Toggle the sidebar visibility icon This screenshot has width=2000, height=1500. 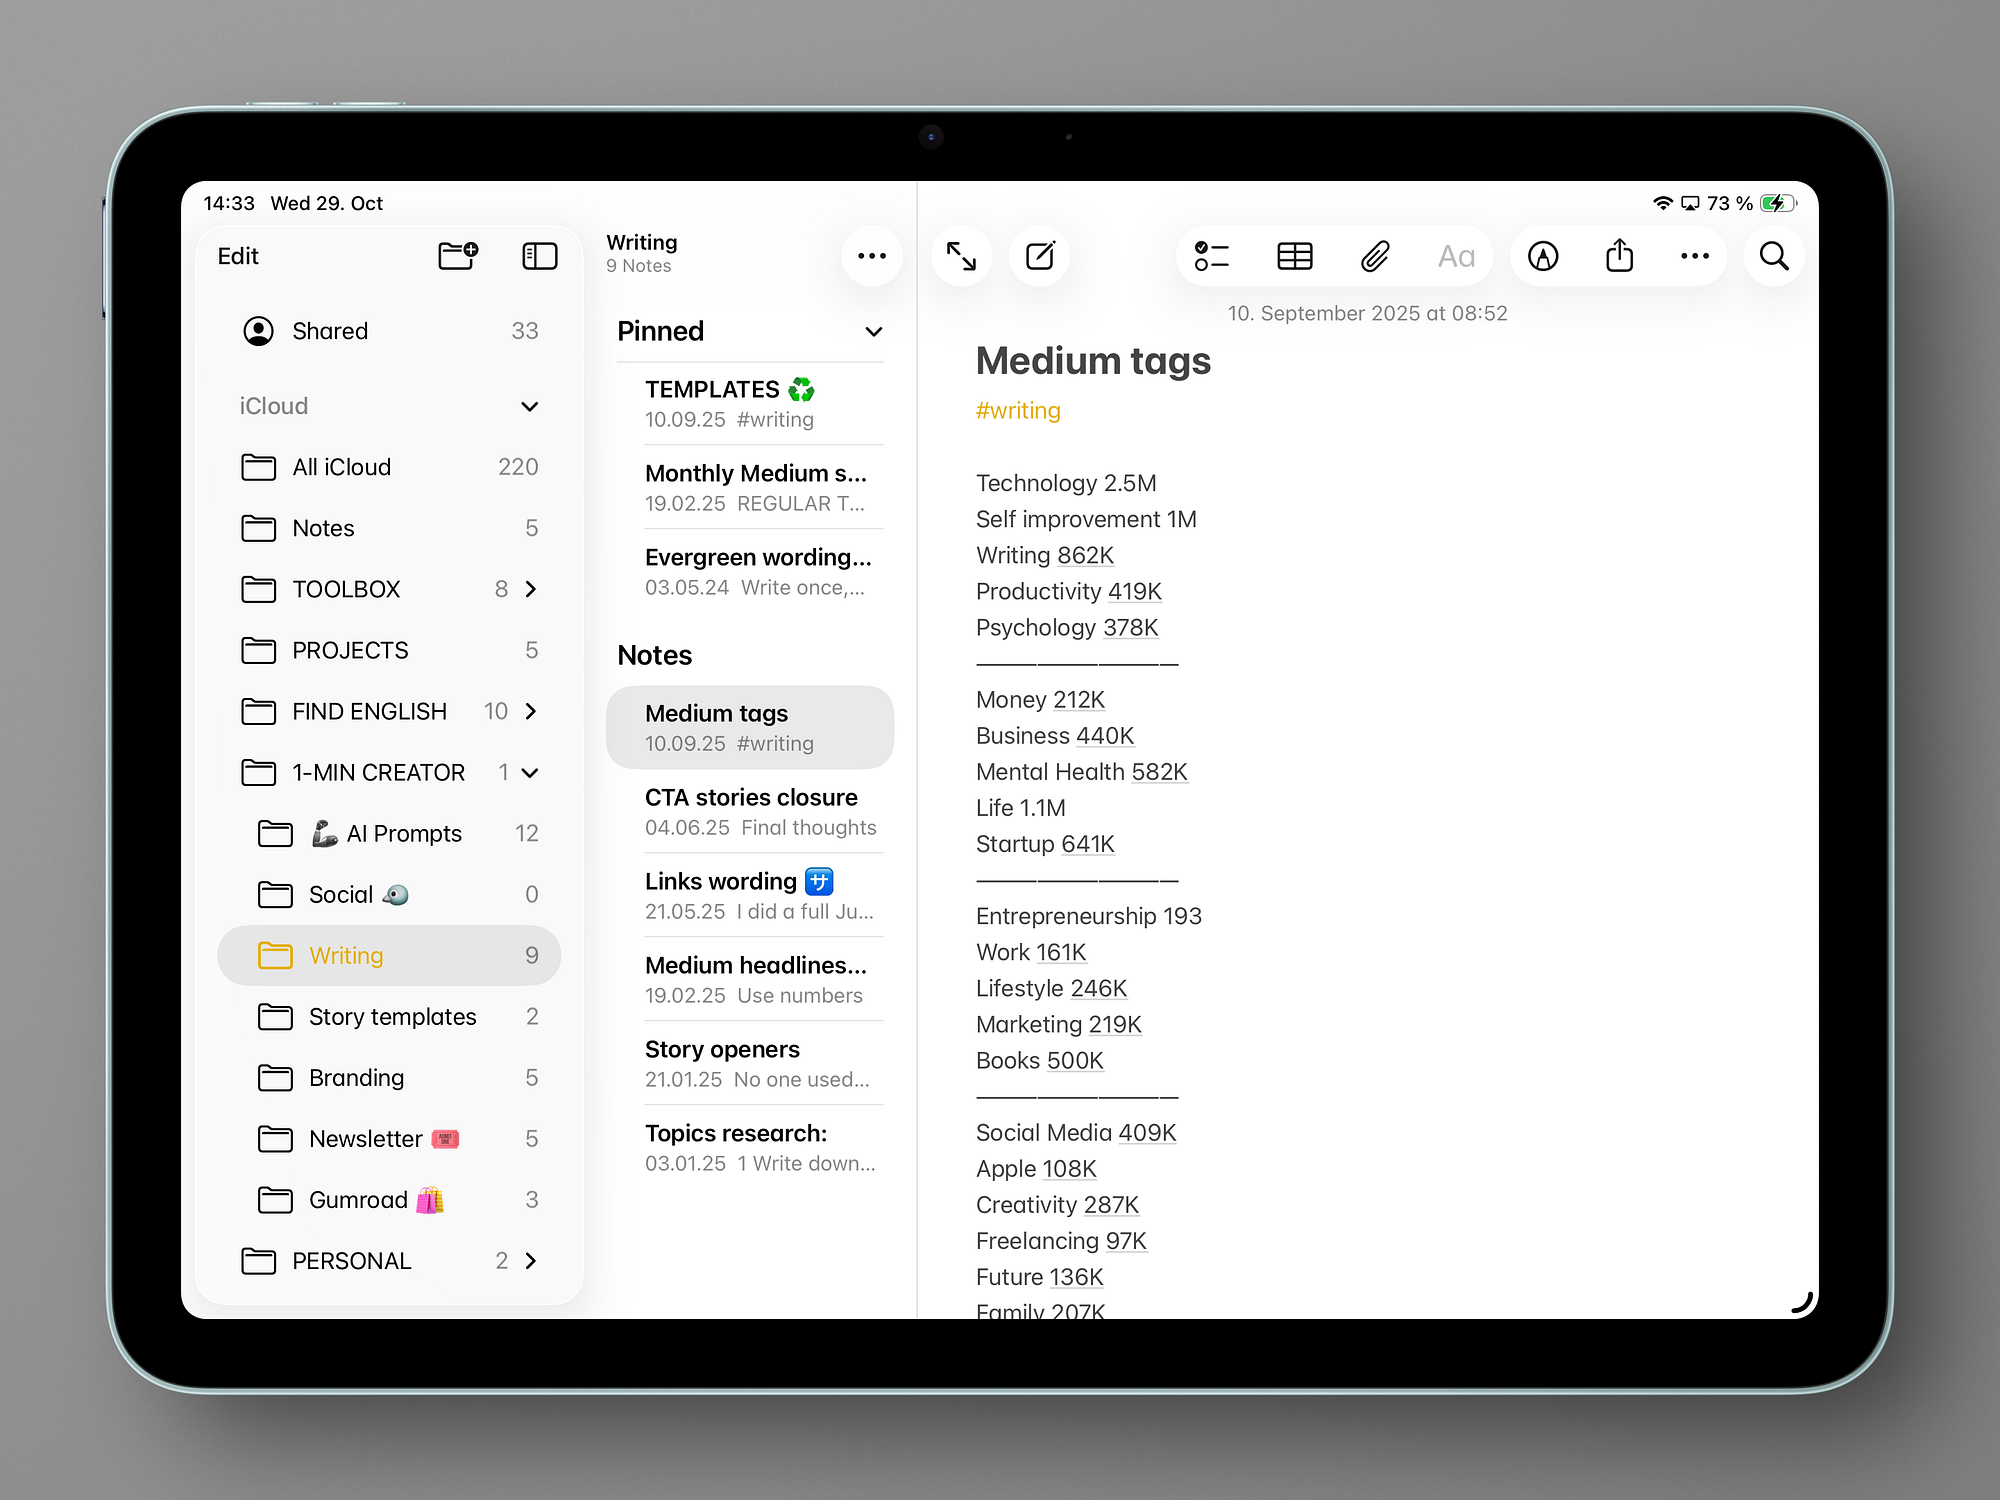539,256
